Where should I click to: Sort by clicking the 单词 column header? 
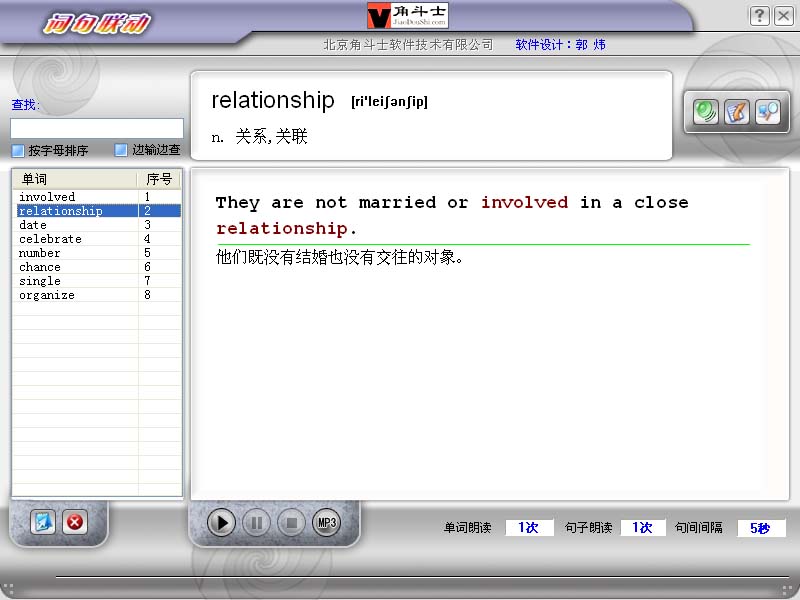[75, 179]
